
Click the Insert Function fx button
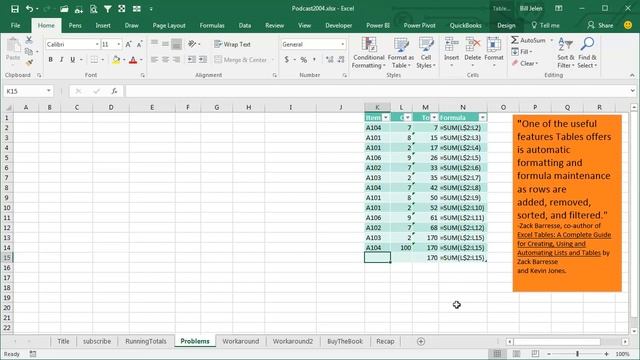click(x=114, y=91)
